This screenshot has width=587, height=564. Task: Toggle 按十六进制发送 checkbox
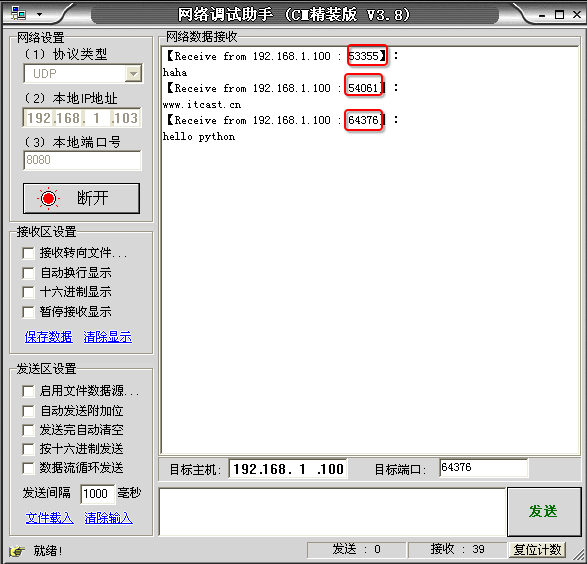click(28, 449)
